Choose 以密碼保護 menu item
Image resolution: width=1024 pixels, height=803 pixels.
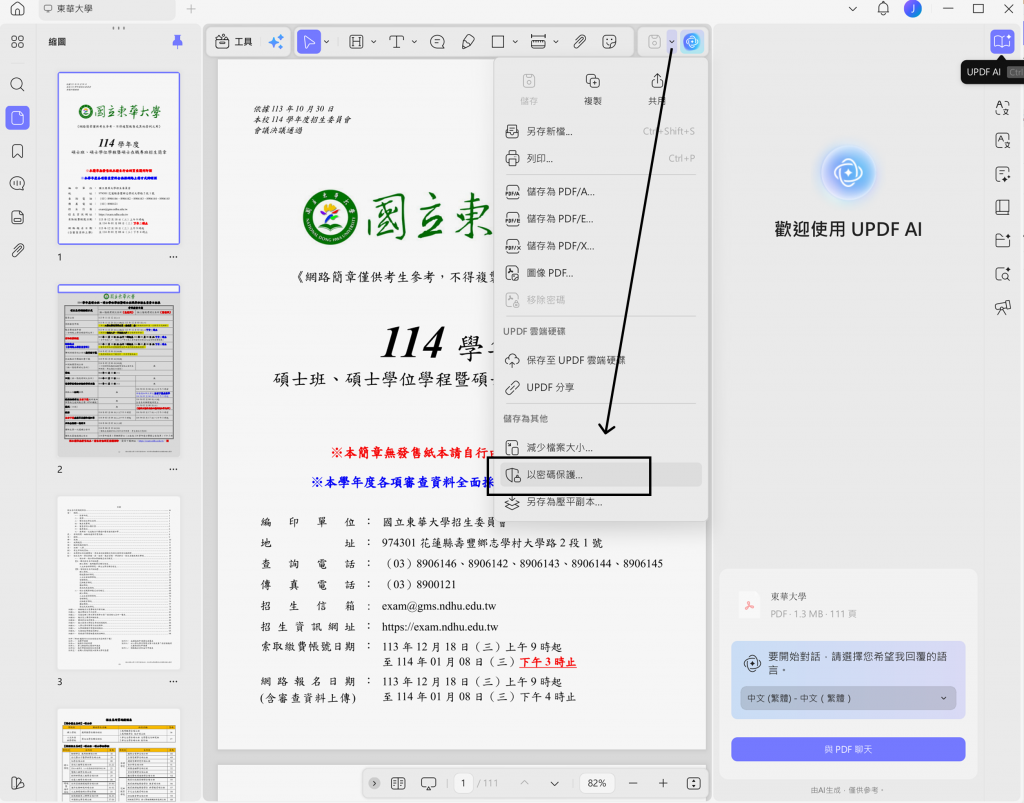point(600,475)
